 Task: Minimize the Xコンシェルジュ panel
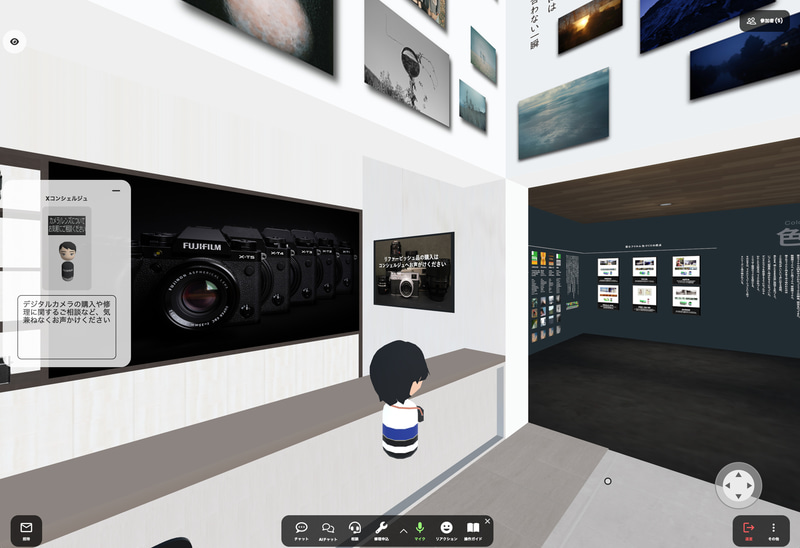tap(116, 190)
